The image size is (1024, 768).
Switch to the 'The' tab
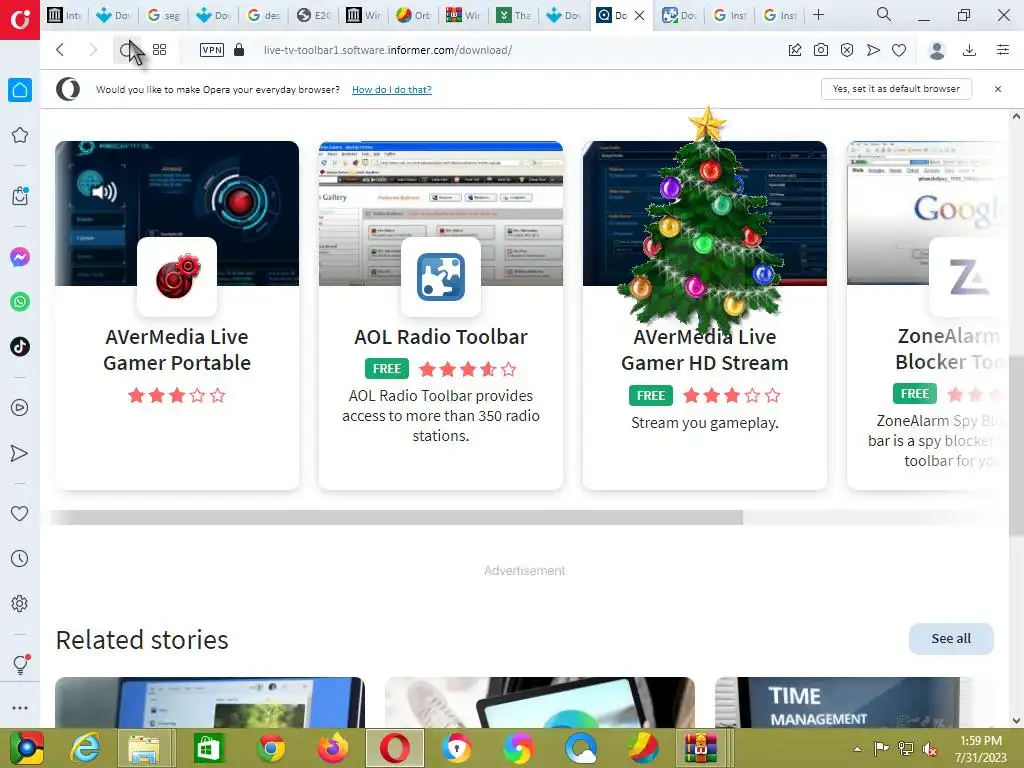[514, 15]
